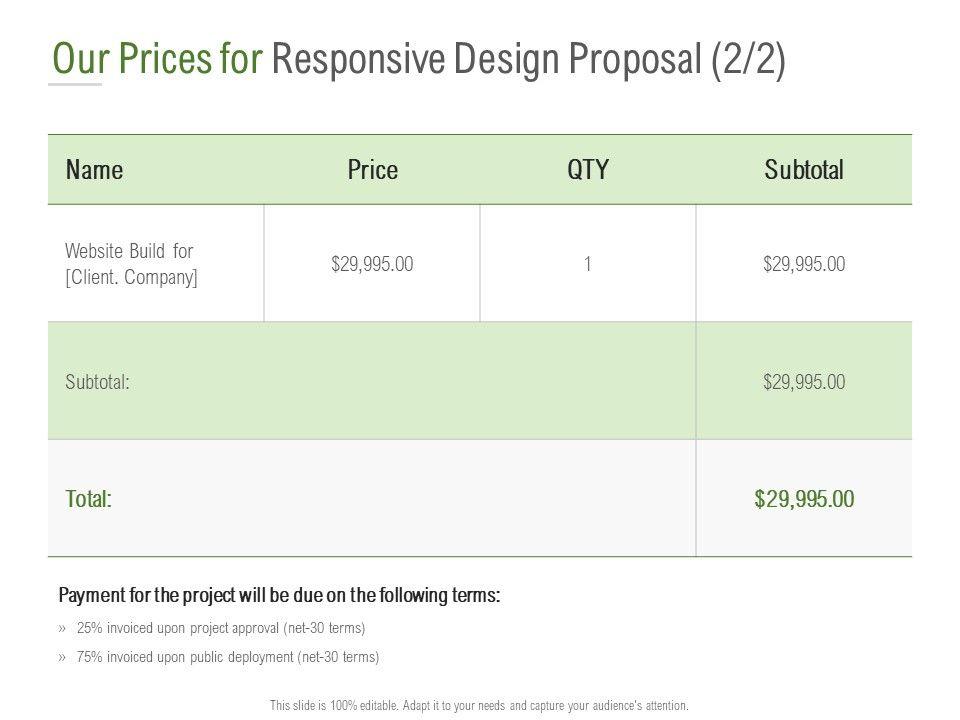
Task: Select the "Website Build for [Client. Company]" cell
Action: pyautogui.click(x=130, y=264)
